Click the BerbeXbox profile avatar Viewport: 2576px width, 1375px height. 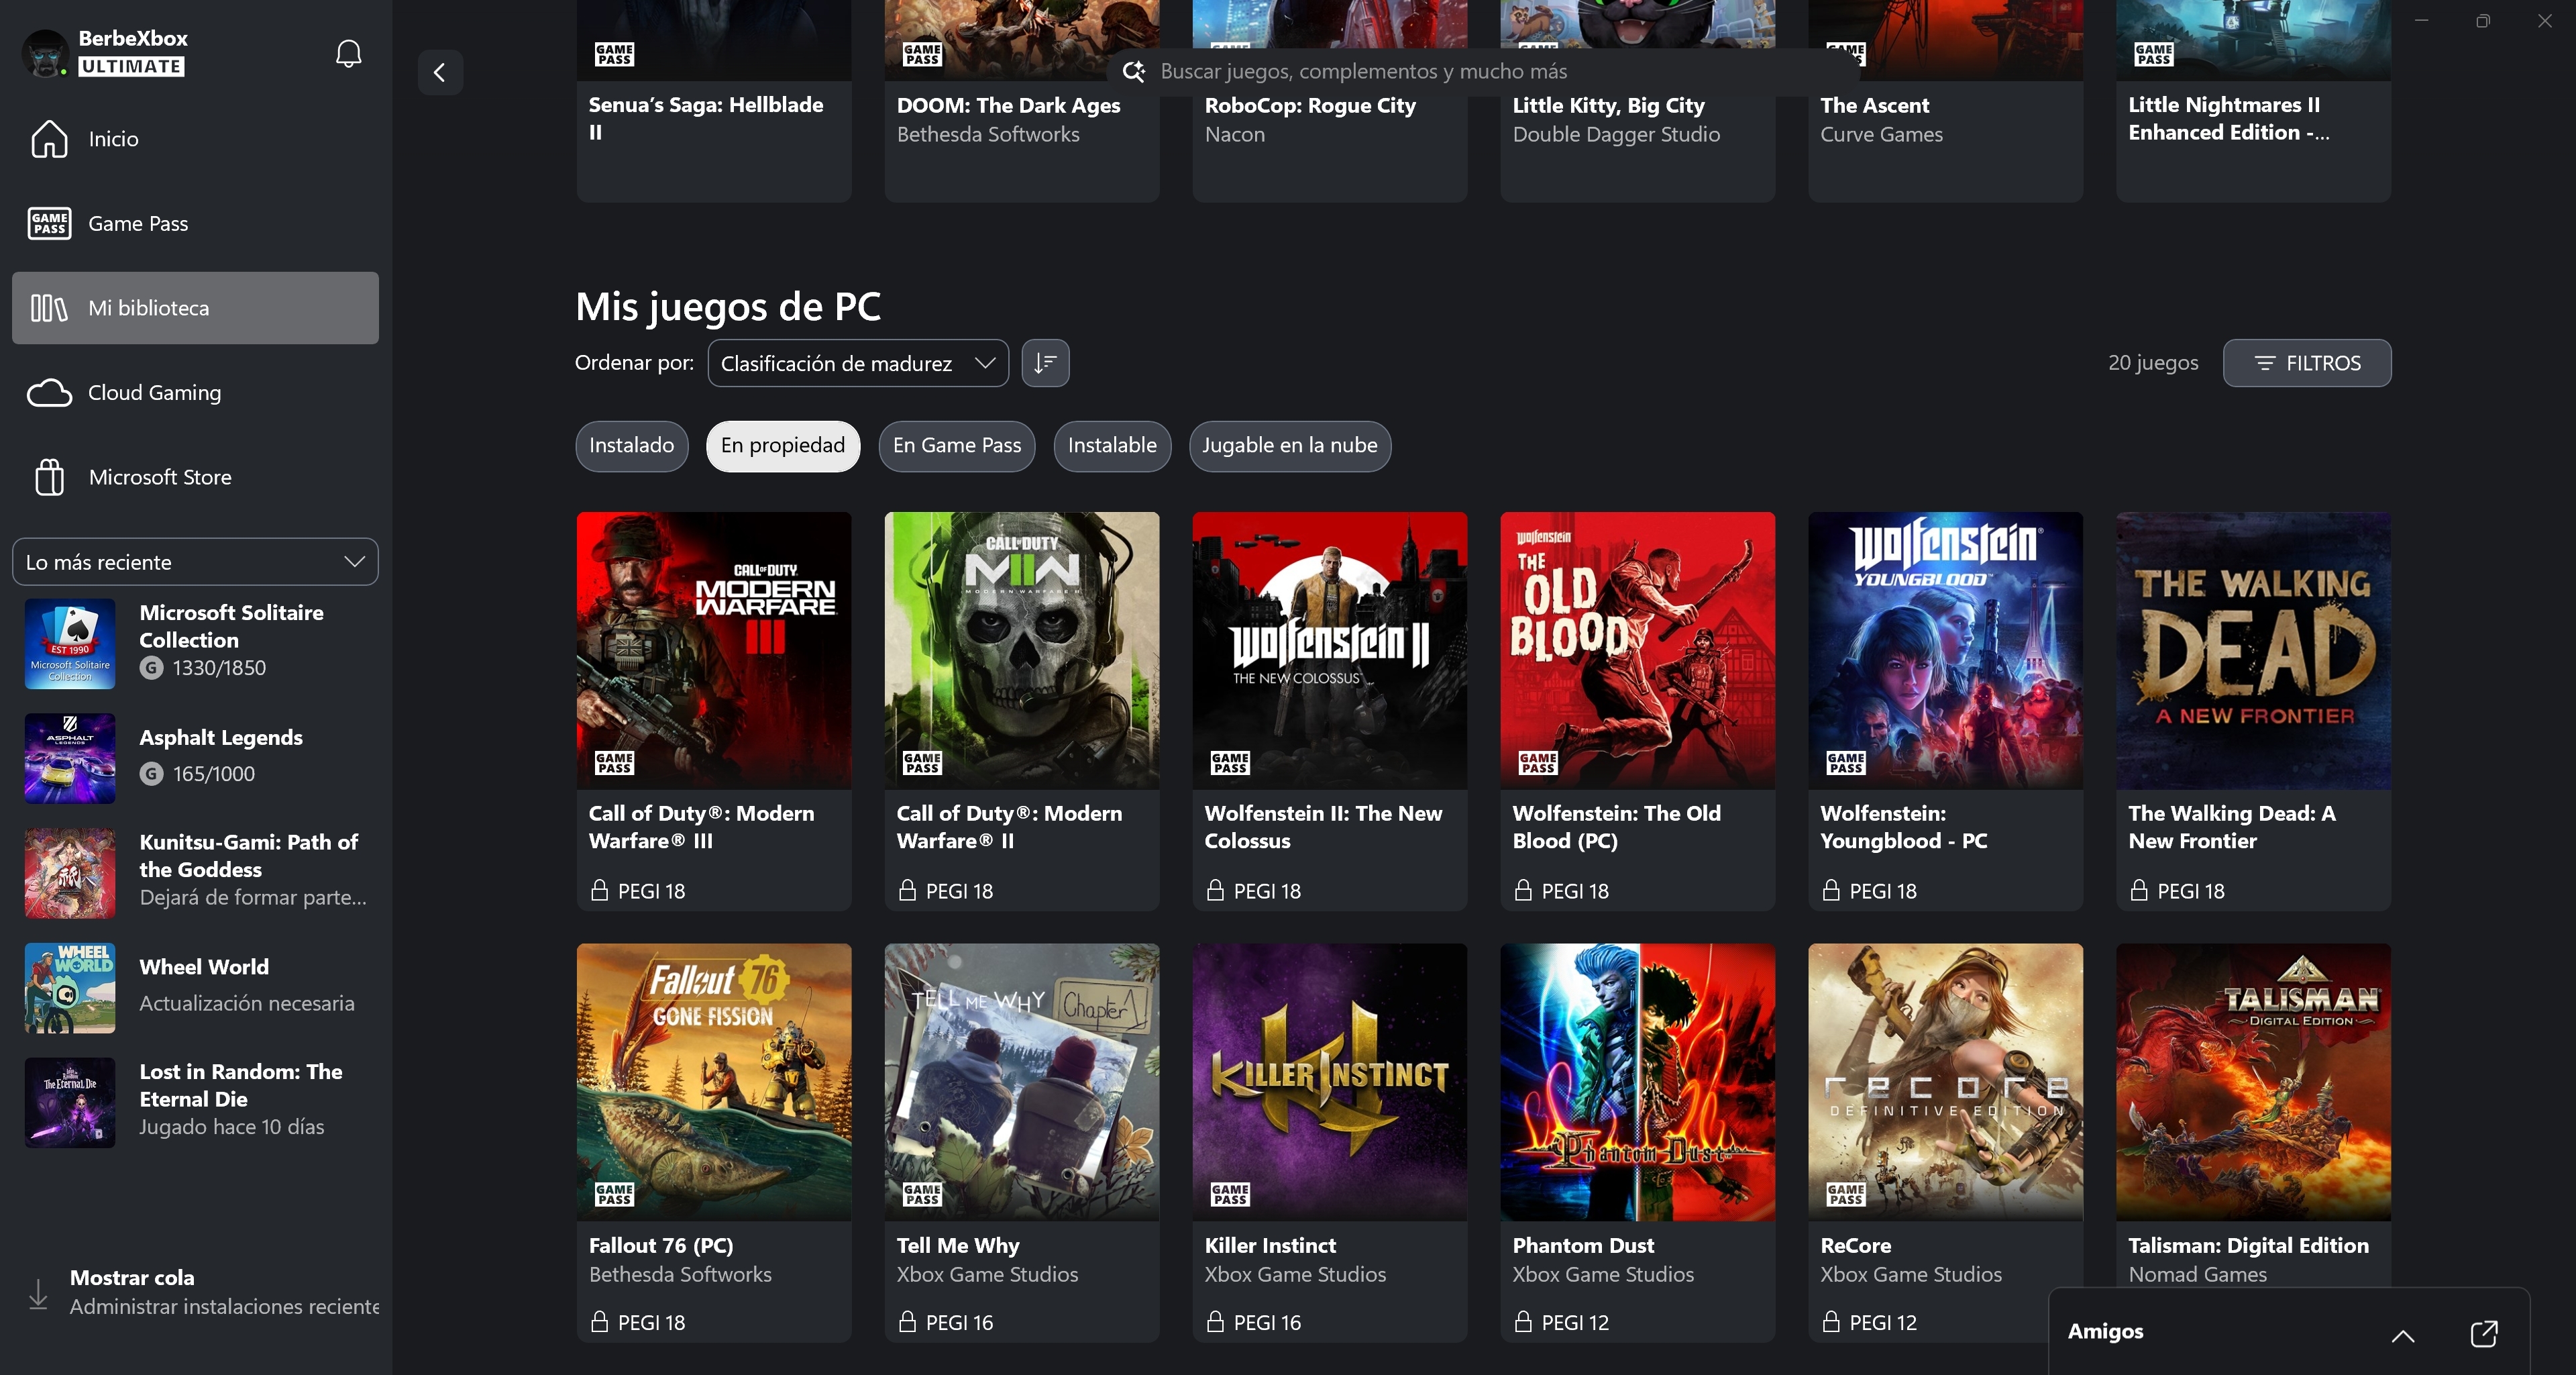point(45,53)
